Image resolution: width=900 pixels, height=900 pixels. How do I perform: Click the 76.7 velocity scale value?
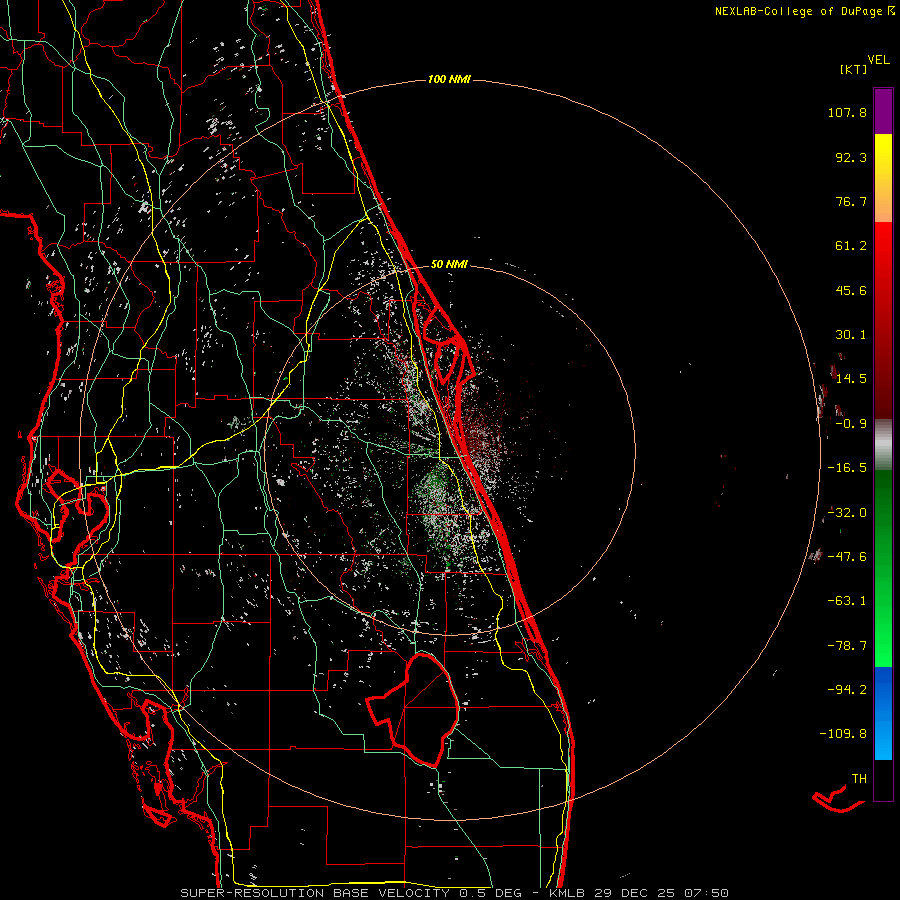point(851,201)
